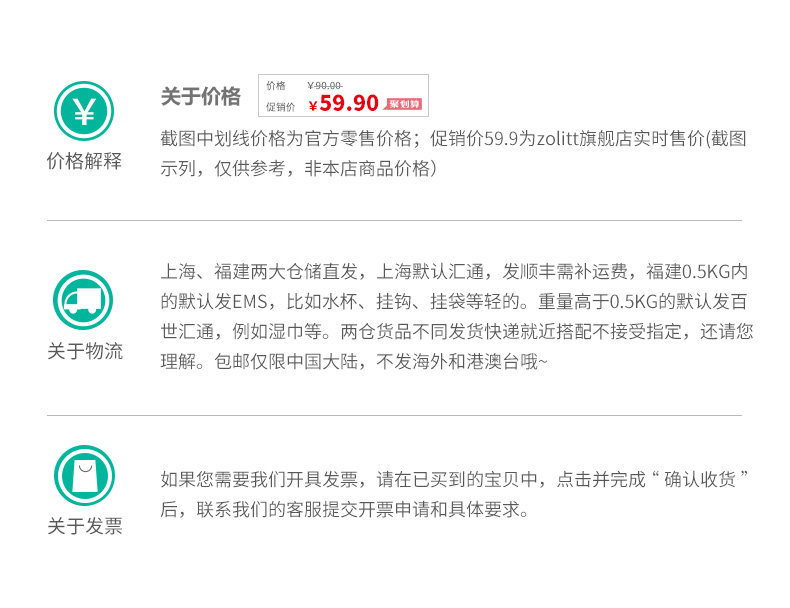The height and width of the screenshot is (608, 790).
Task: Click the crossed-out ¥90.00 price
Action: point(324,86)
